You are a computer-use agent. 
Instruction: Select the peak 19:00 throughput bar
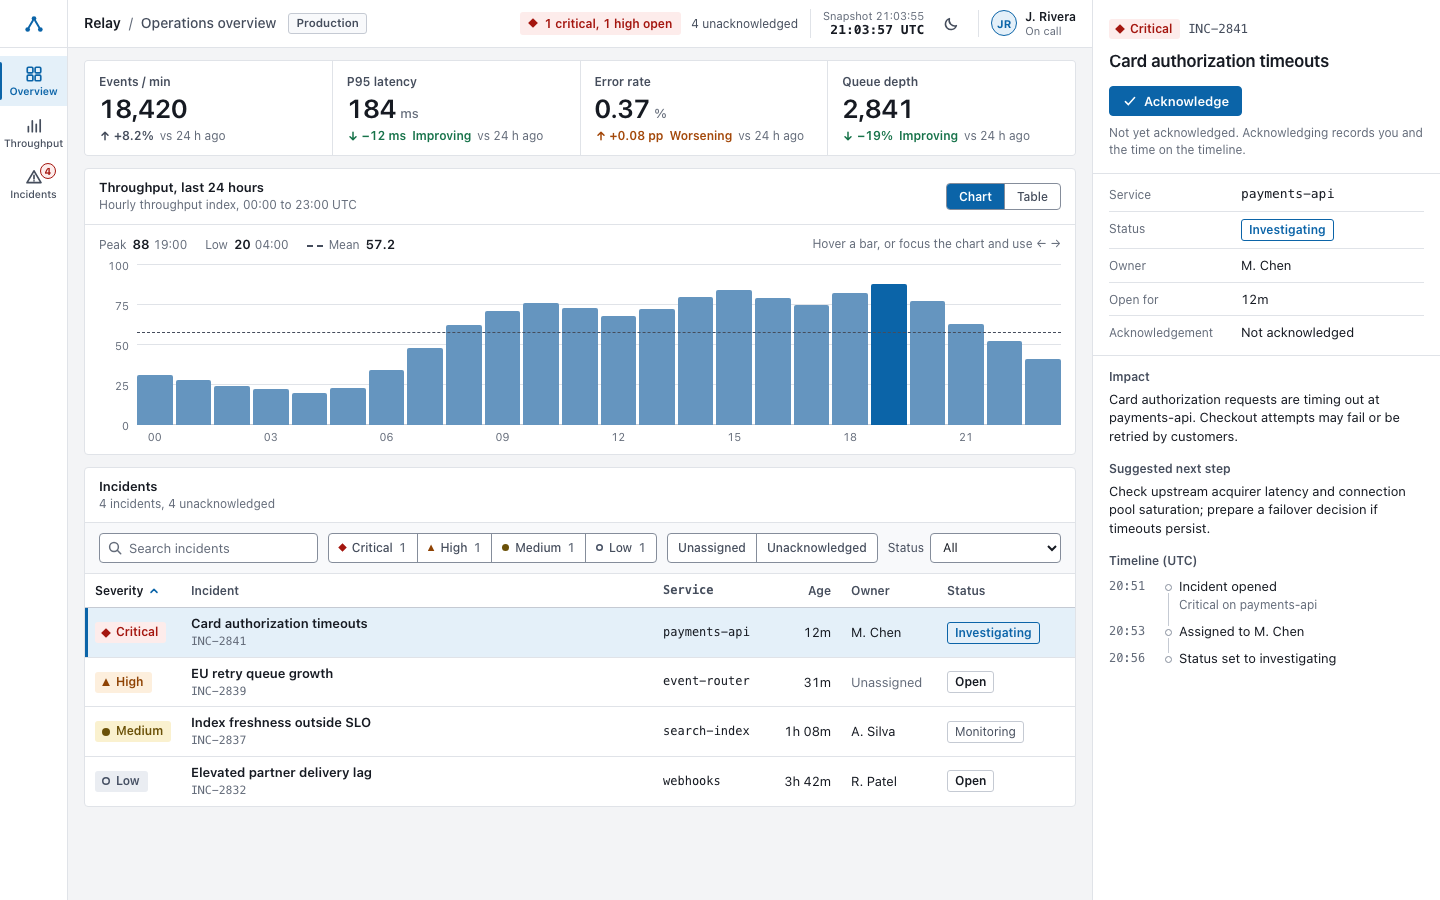tap(889, 355)
